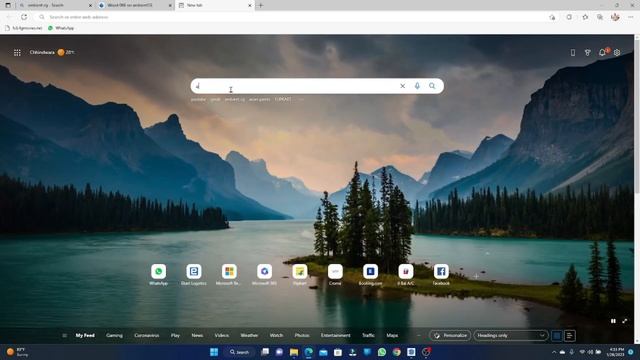Open the mobile phone icon on page
640x360 pixels.
point(573,52)
